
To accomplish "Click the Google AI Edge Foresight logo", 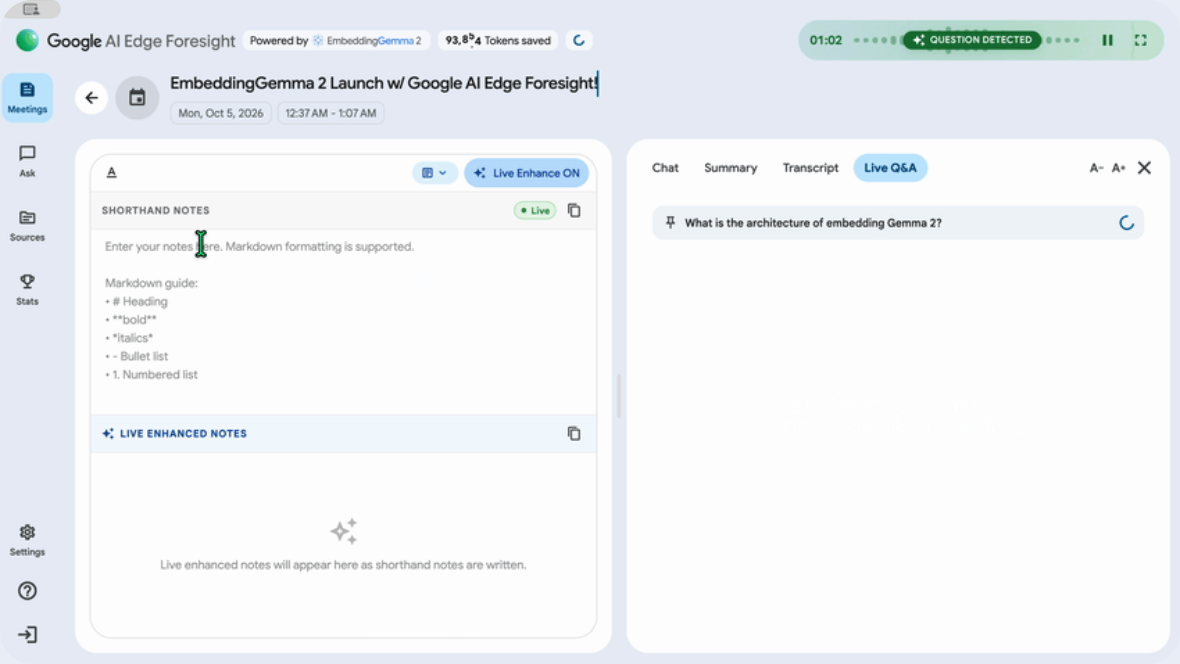I will click(126, 41).
